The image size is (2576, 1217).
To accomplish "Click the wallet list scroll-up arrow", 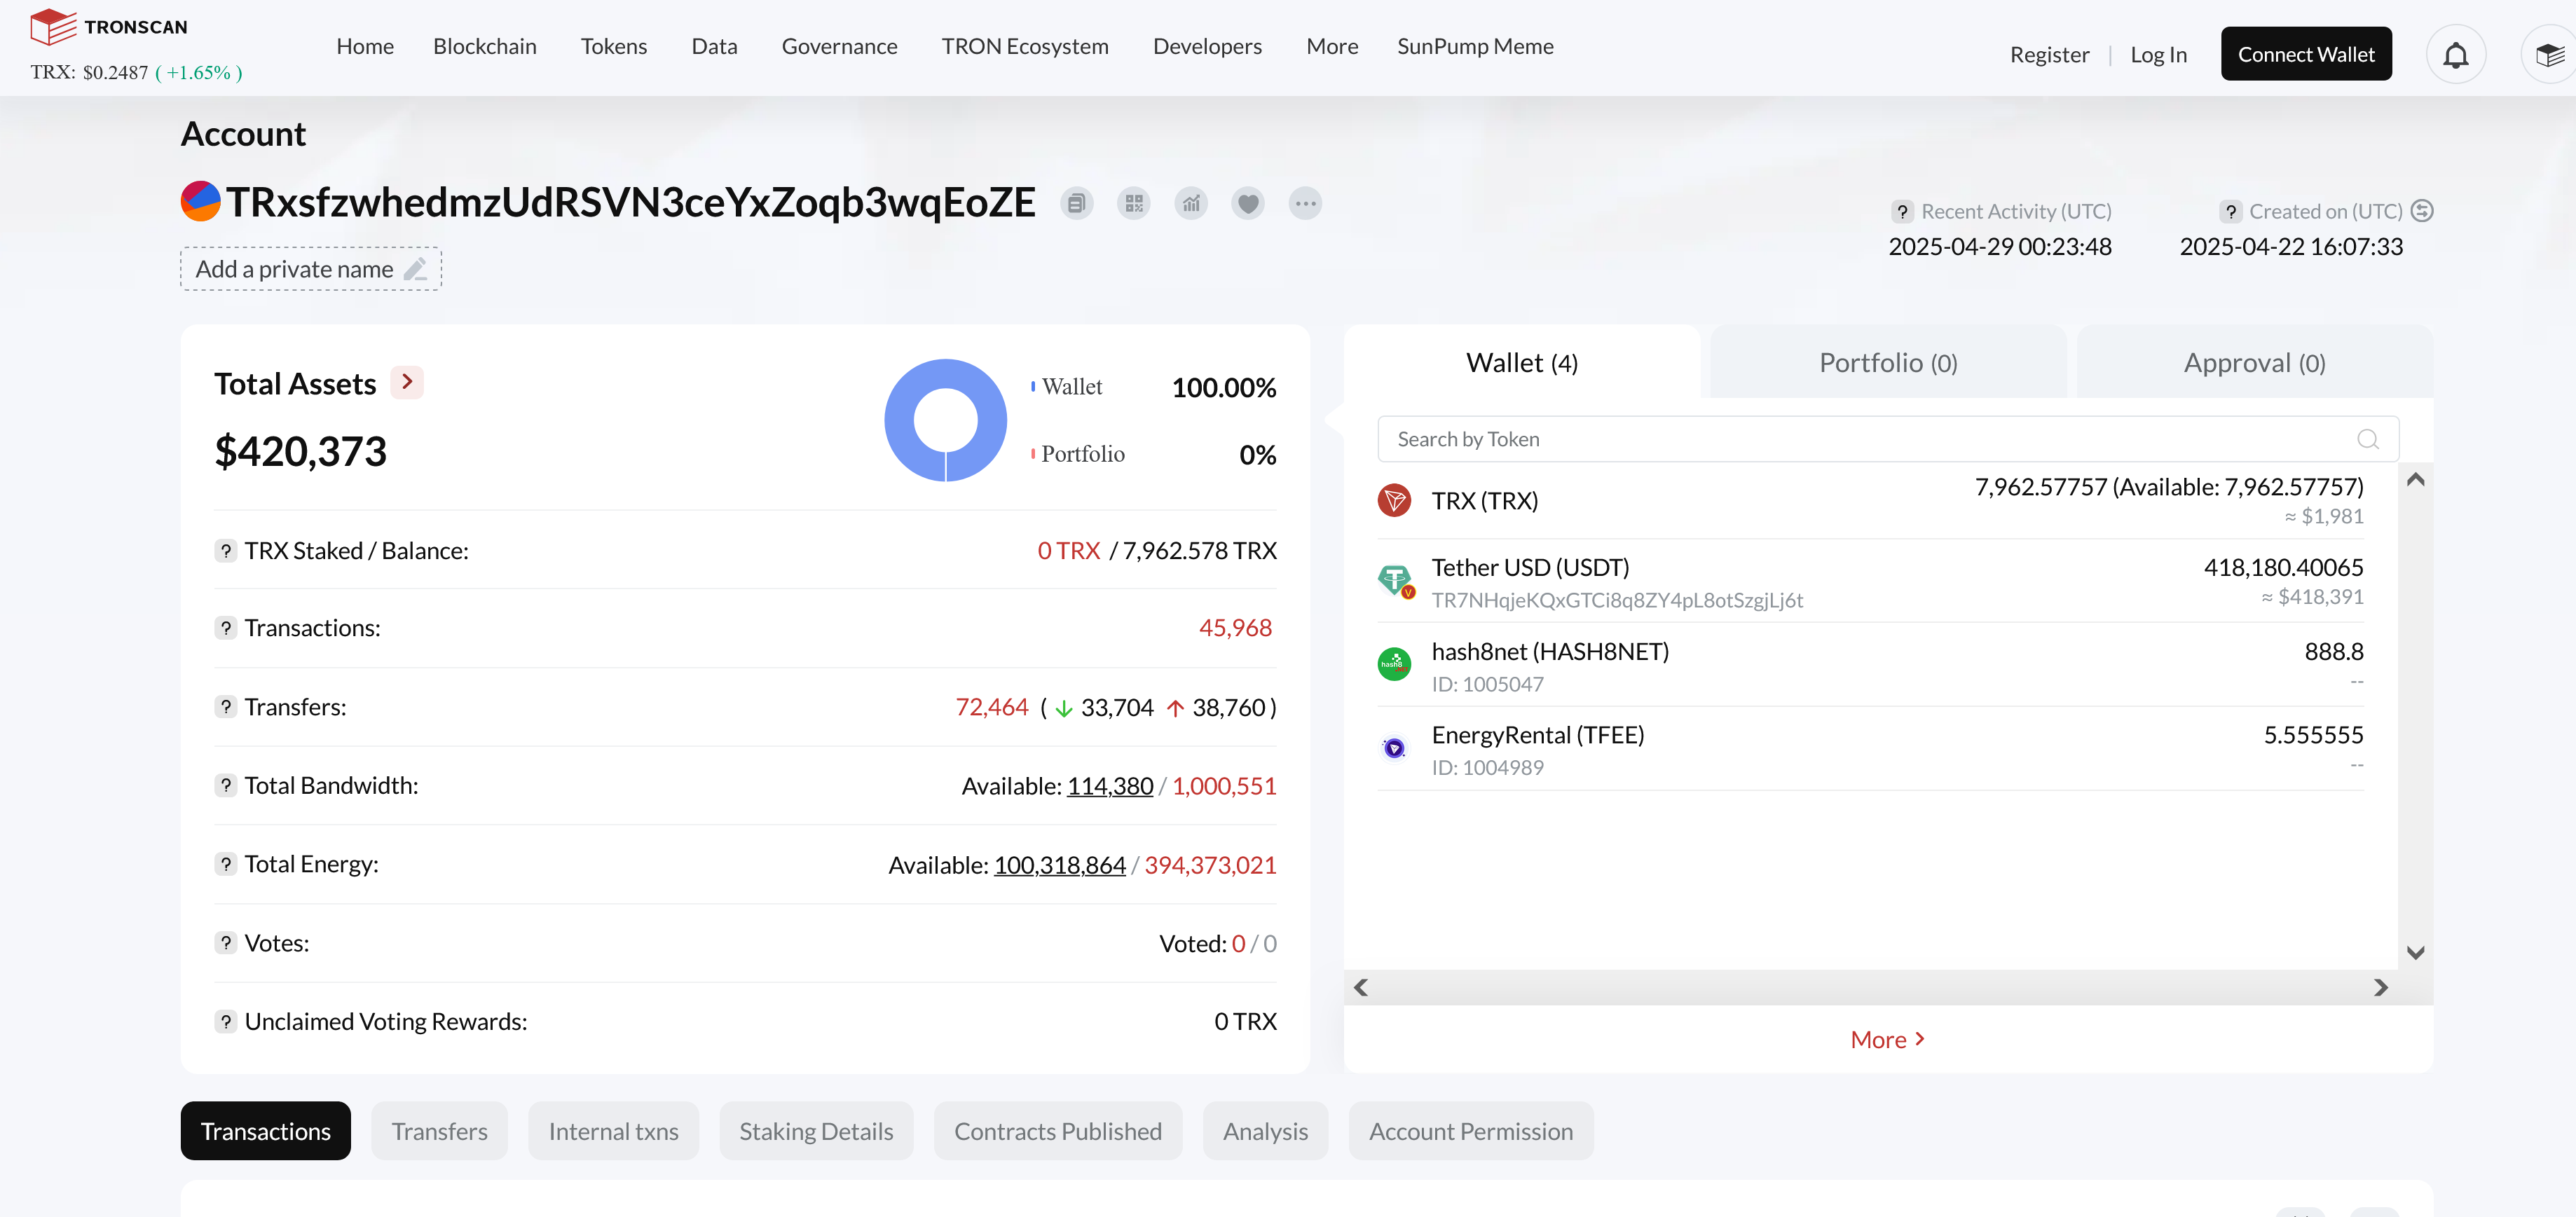I will 2415,480.
